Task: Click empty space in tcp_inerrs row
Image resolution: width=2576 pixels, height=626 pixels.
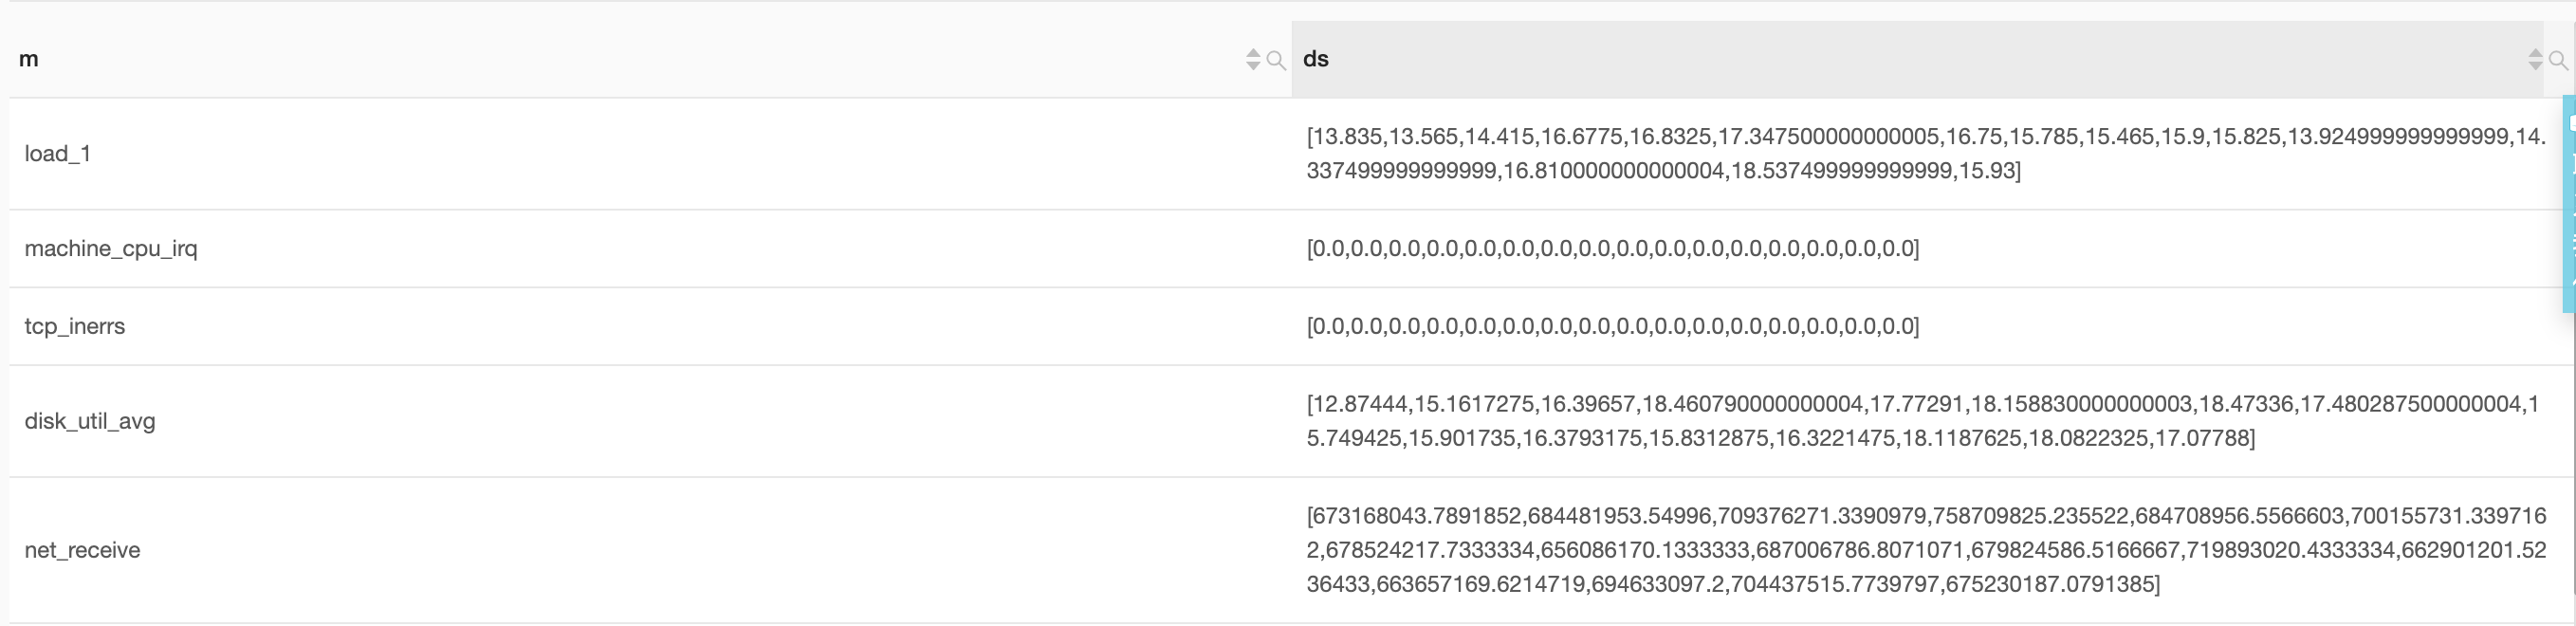Action: point(700,326)
